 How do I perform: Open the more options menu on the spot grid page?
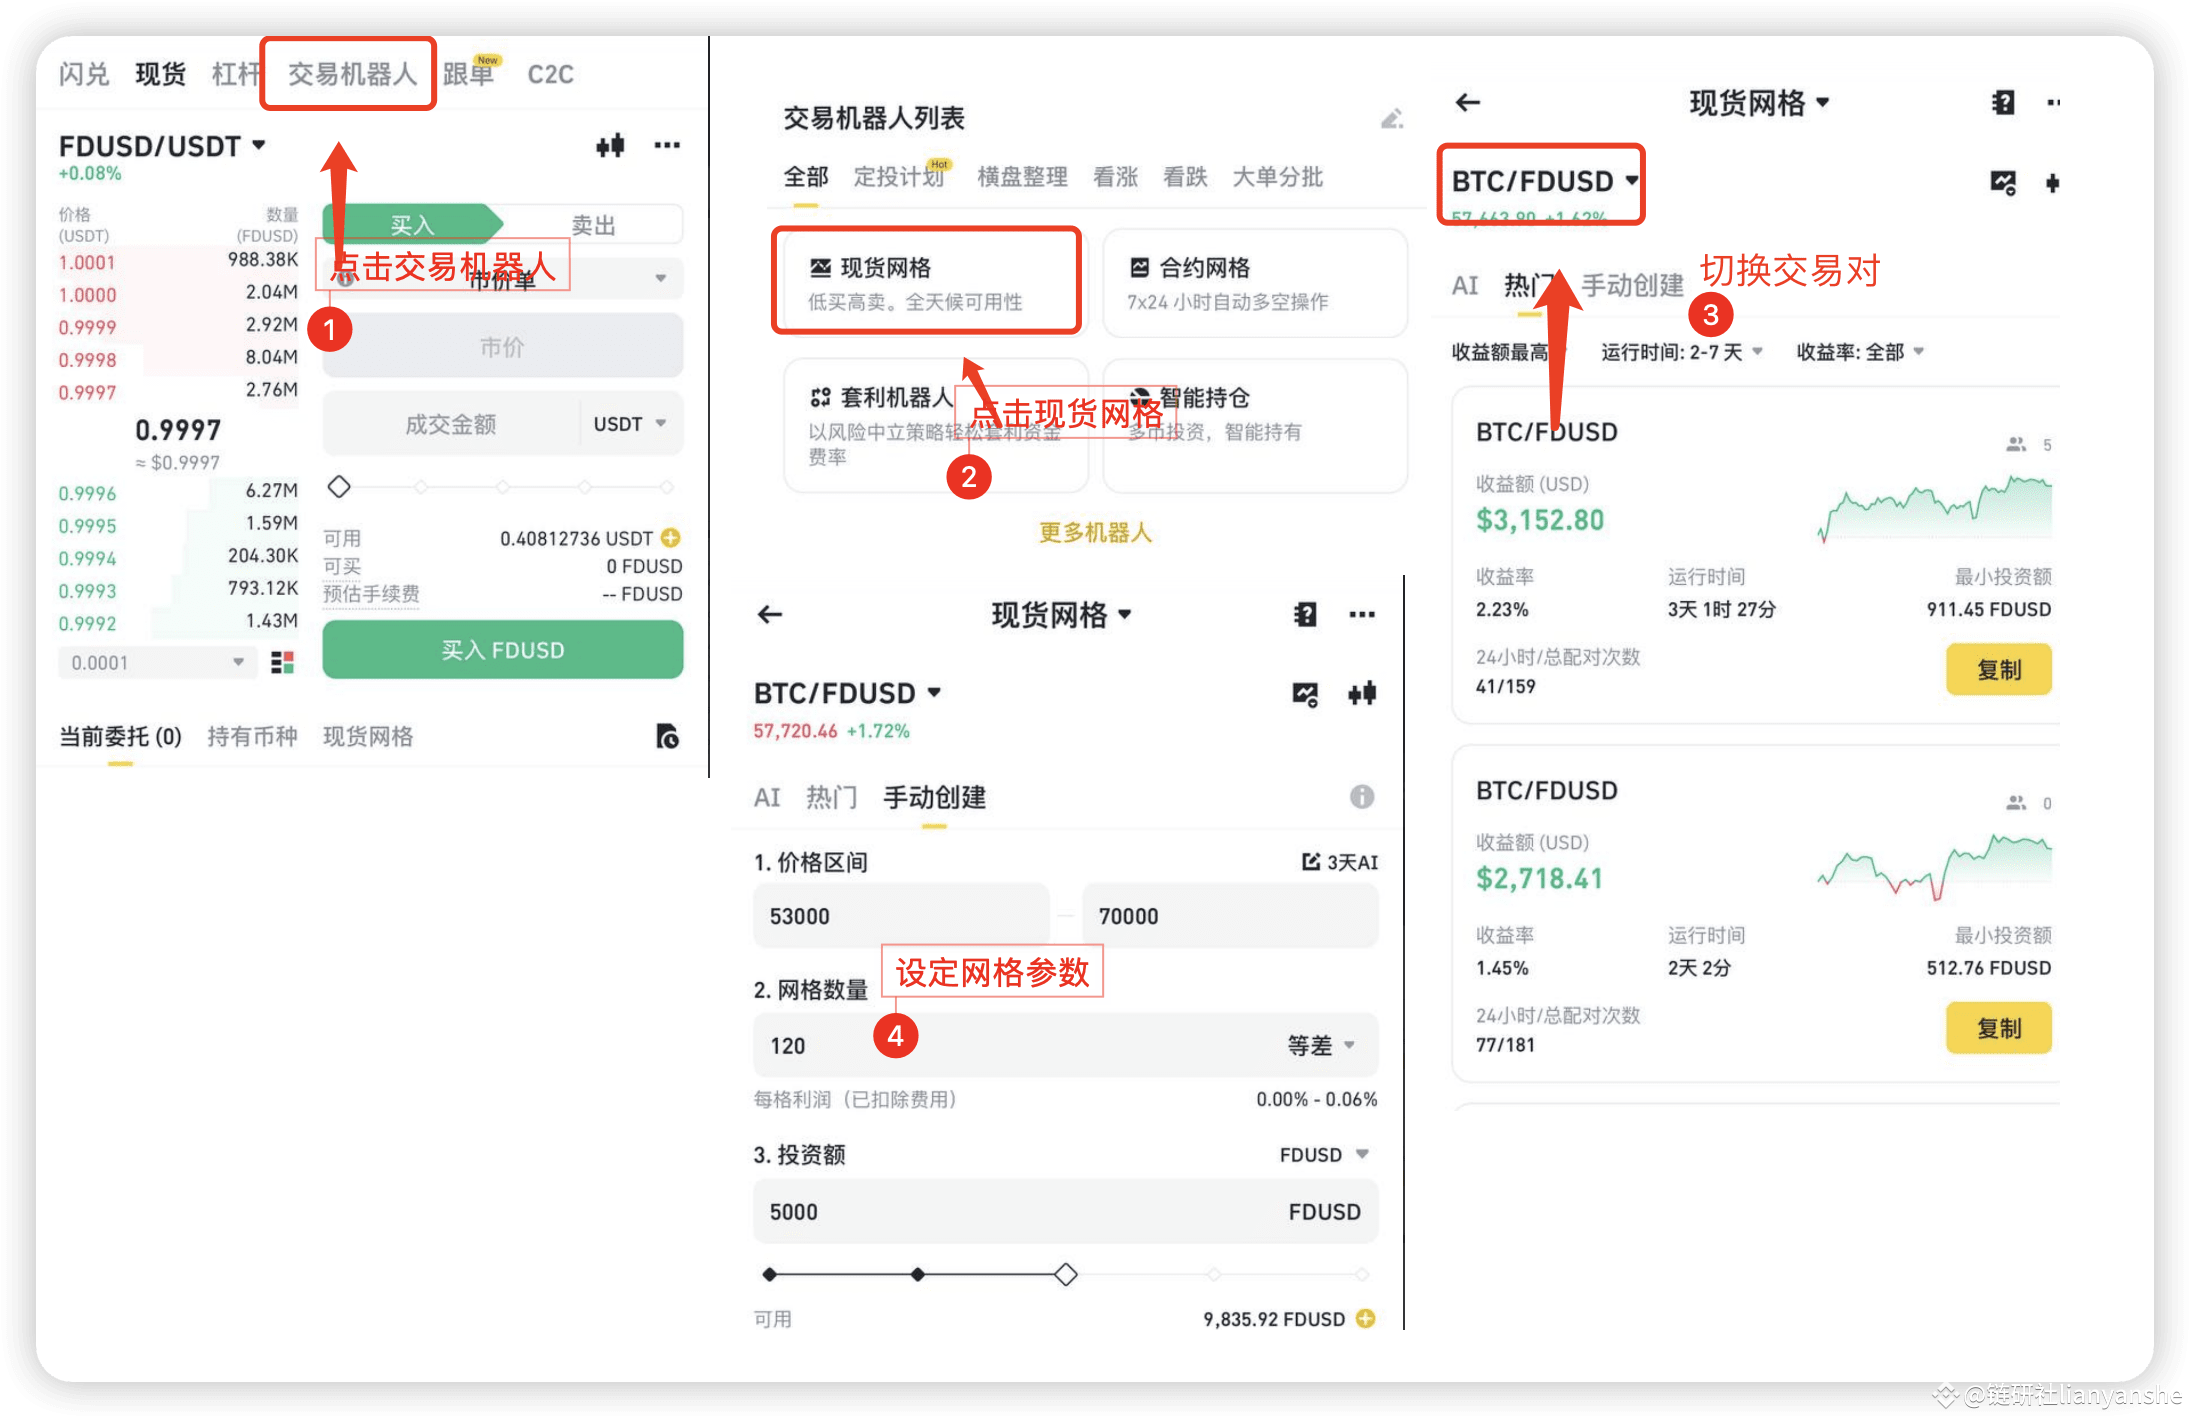pyautogui.click(x=1362, y=614)
